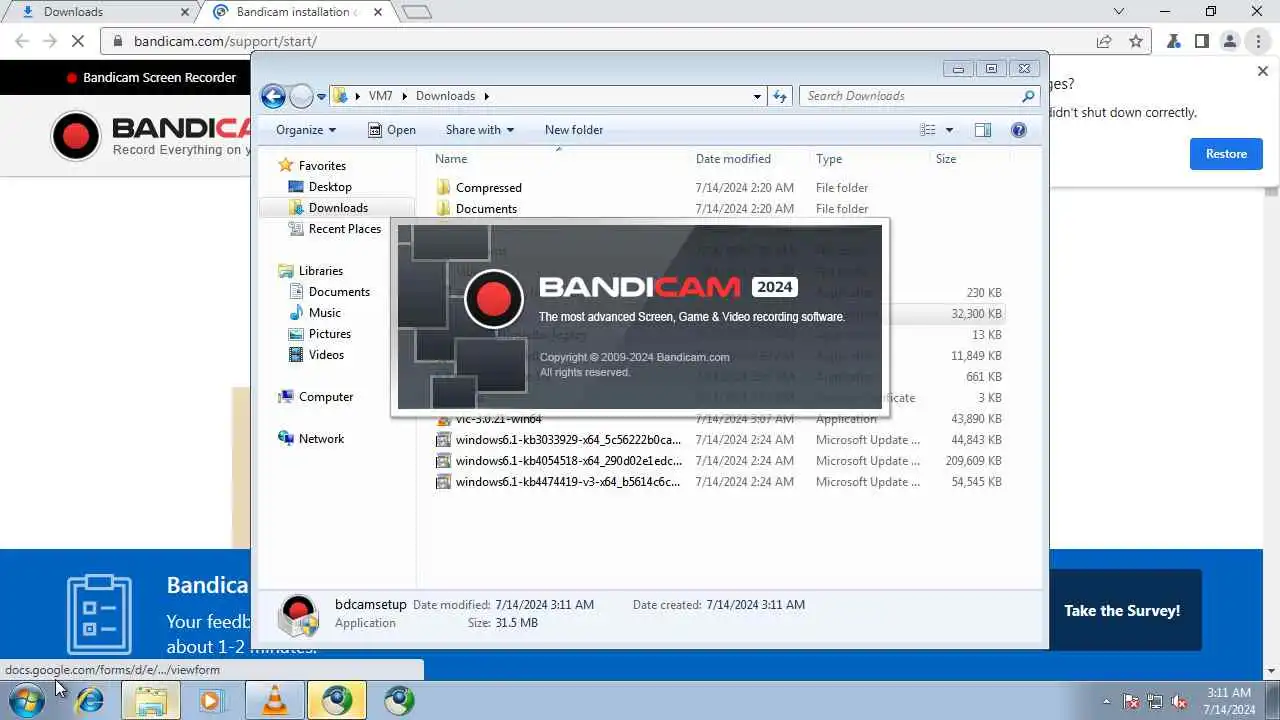Change the view with the Explorer view icon
1280x720 pixels.
click(x=928, y=130)
